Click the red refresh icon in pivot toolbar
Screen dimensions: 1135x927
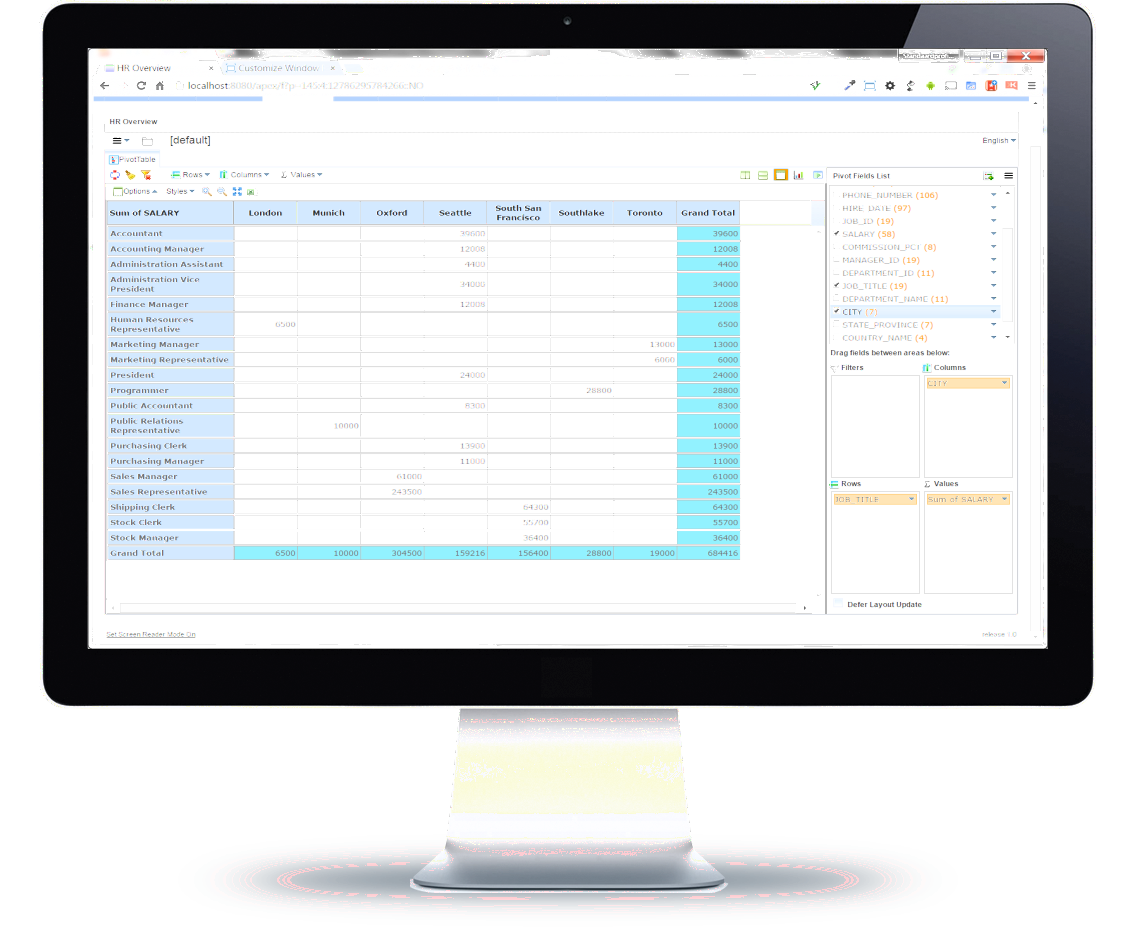coord(115,175)
